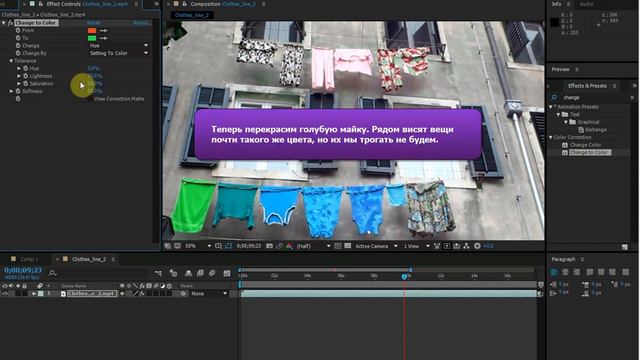Switch to the Audio panel tab

(x=587, y=4)
